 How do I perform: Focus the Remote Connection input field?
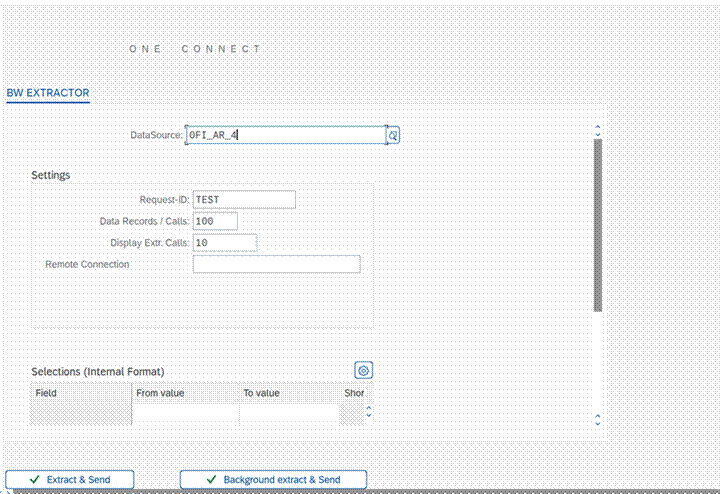point(276,264)
